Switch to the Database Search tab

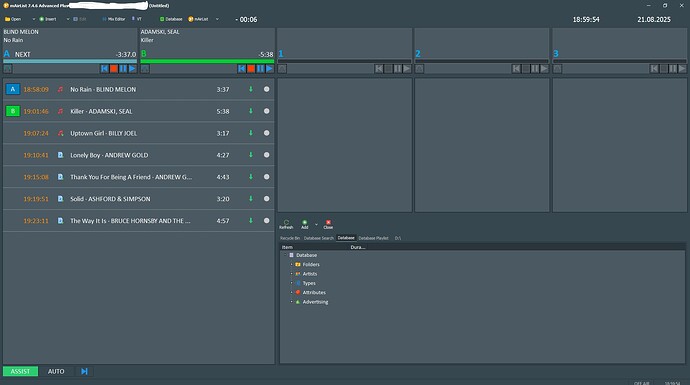(x=319, y=238)
